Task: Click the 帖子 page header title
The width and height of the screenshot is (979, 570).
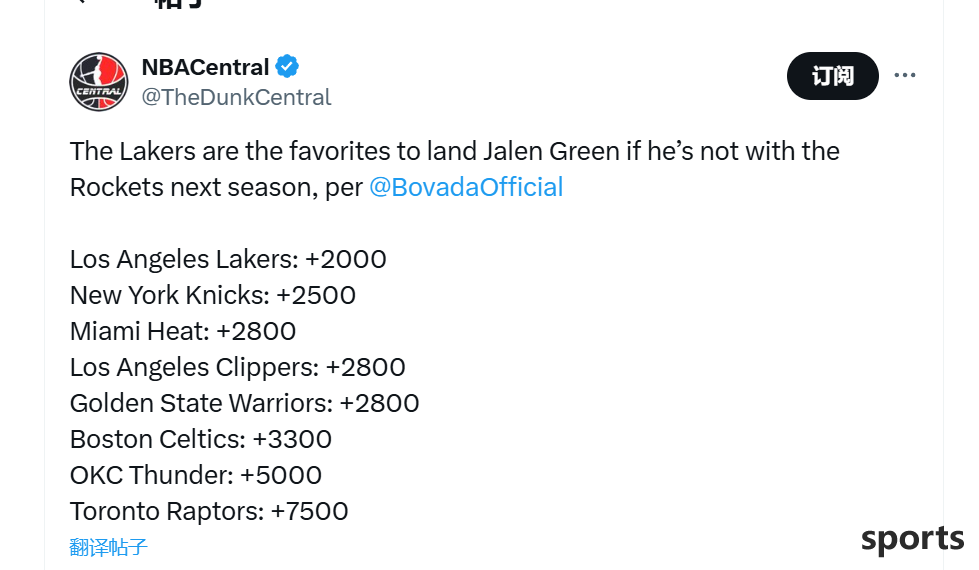Action: (x=178, y=4)
